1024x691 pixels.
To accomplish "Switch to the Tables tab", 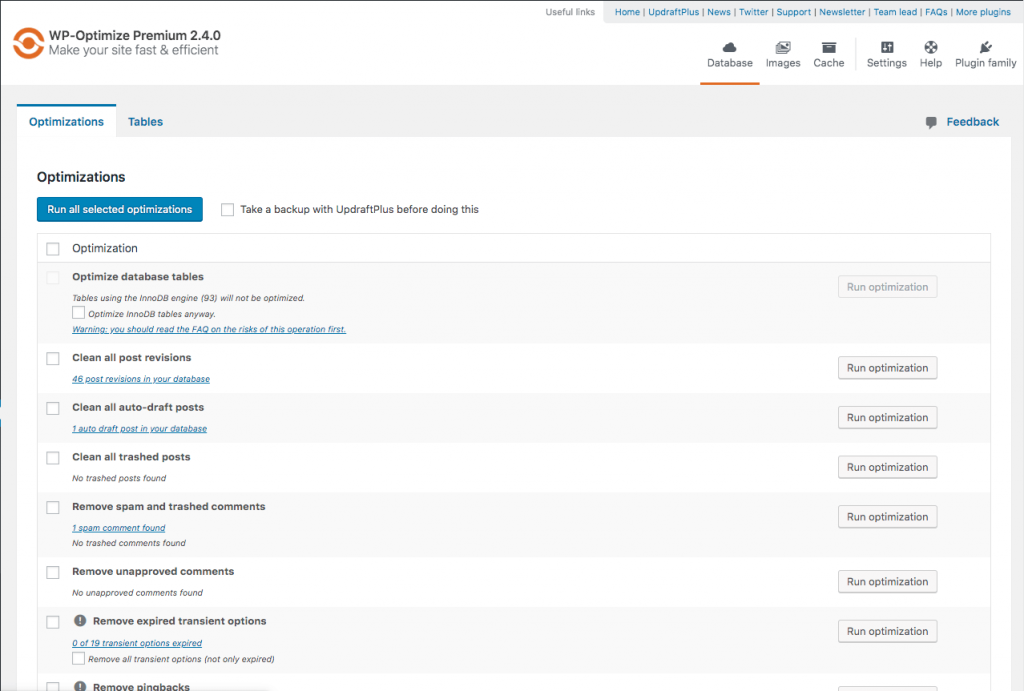I will click(x=145, y=121).
